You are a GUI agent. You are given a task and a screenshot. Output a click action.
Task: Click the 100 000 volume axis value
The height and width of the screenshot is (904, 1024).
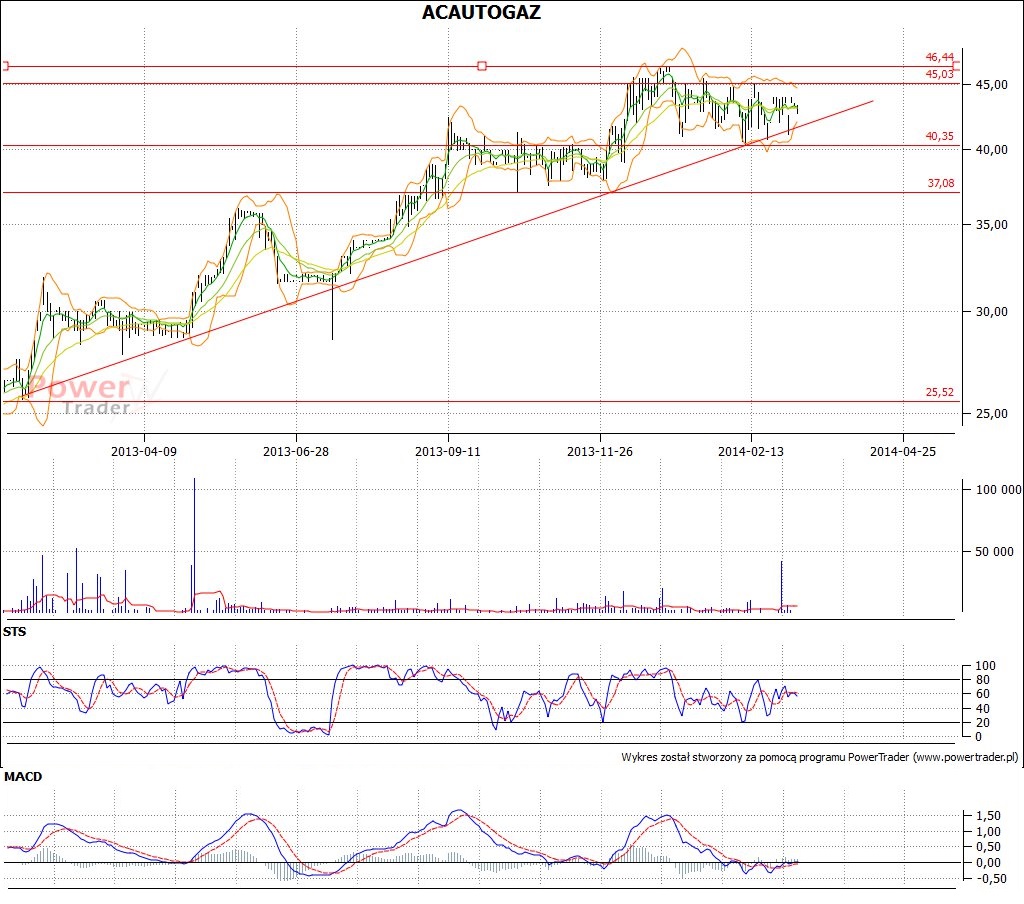pyautogui.click(x=999, y=490)
